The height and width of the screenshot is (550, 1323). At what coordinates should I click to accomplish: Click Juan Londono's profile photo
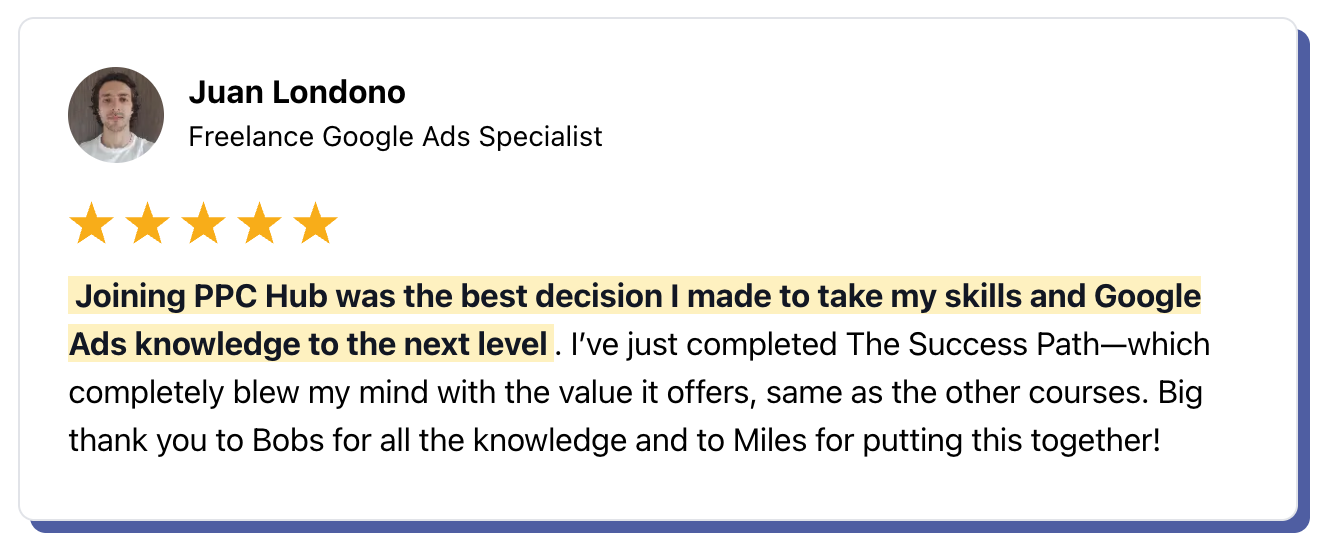tap(116, 115)
